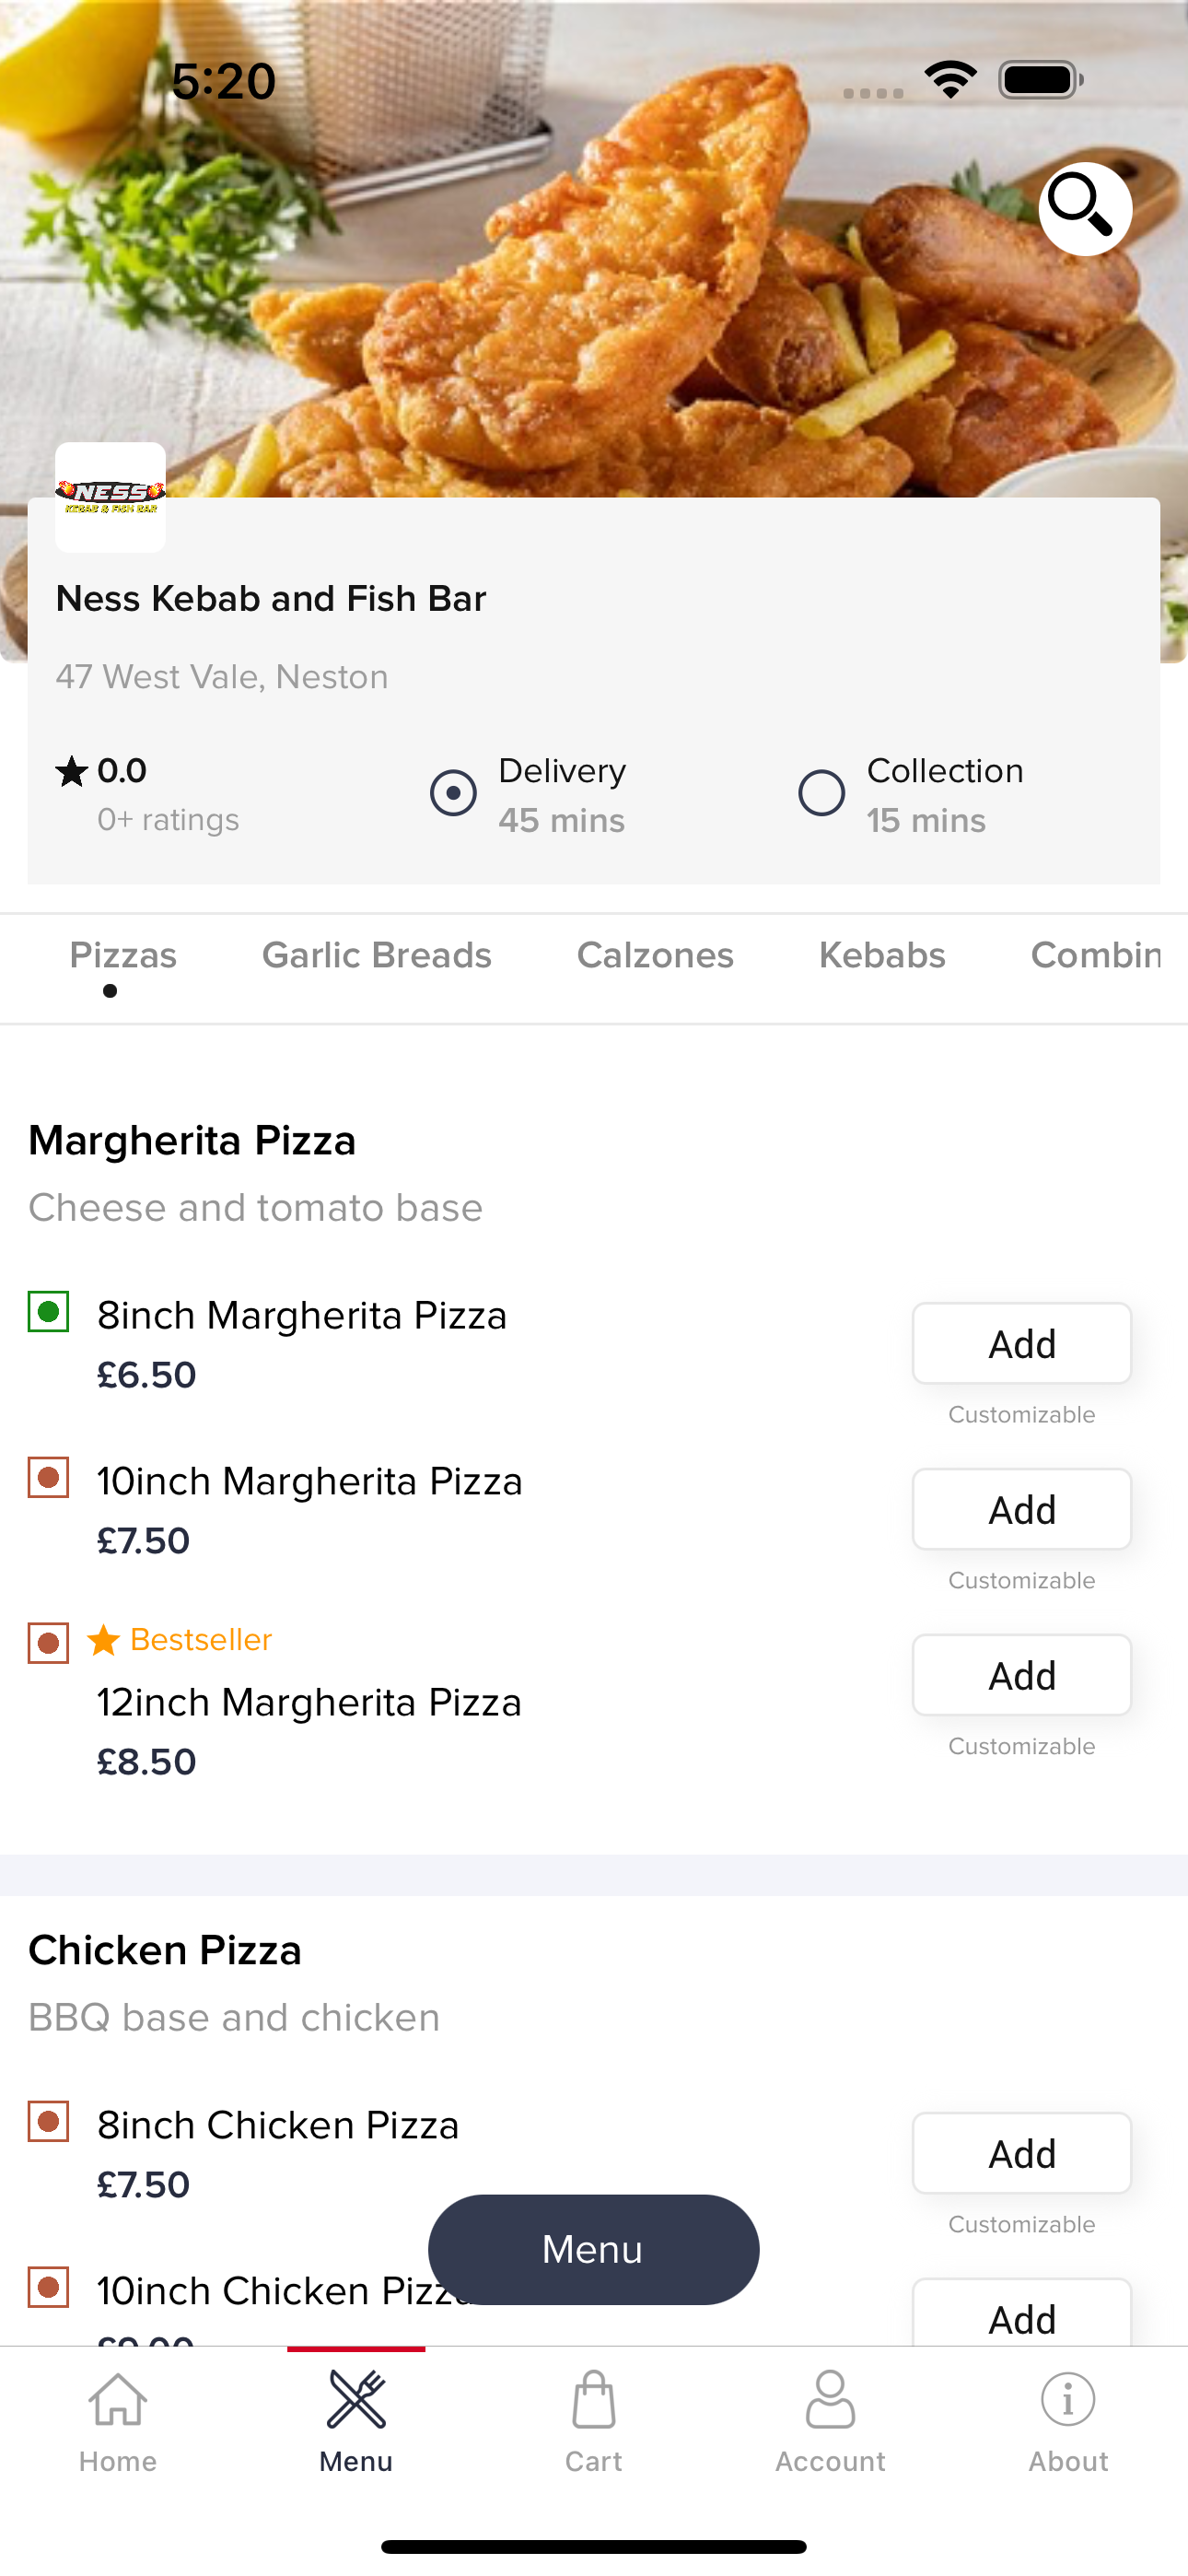Tap the rating star icon
1188x2576 pixels.
pos(72,771)
